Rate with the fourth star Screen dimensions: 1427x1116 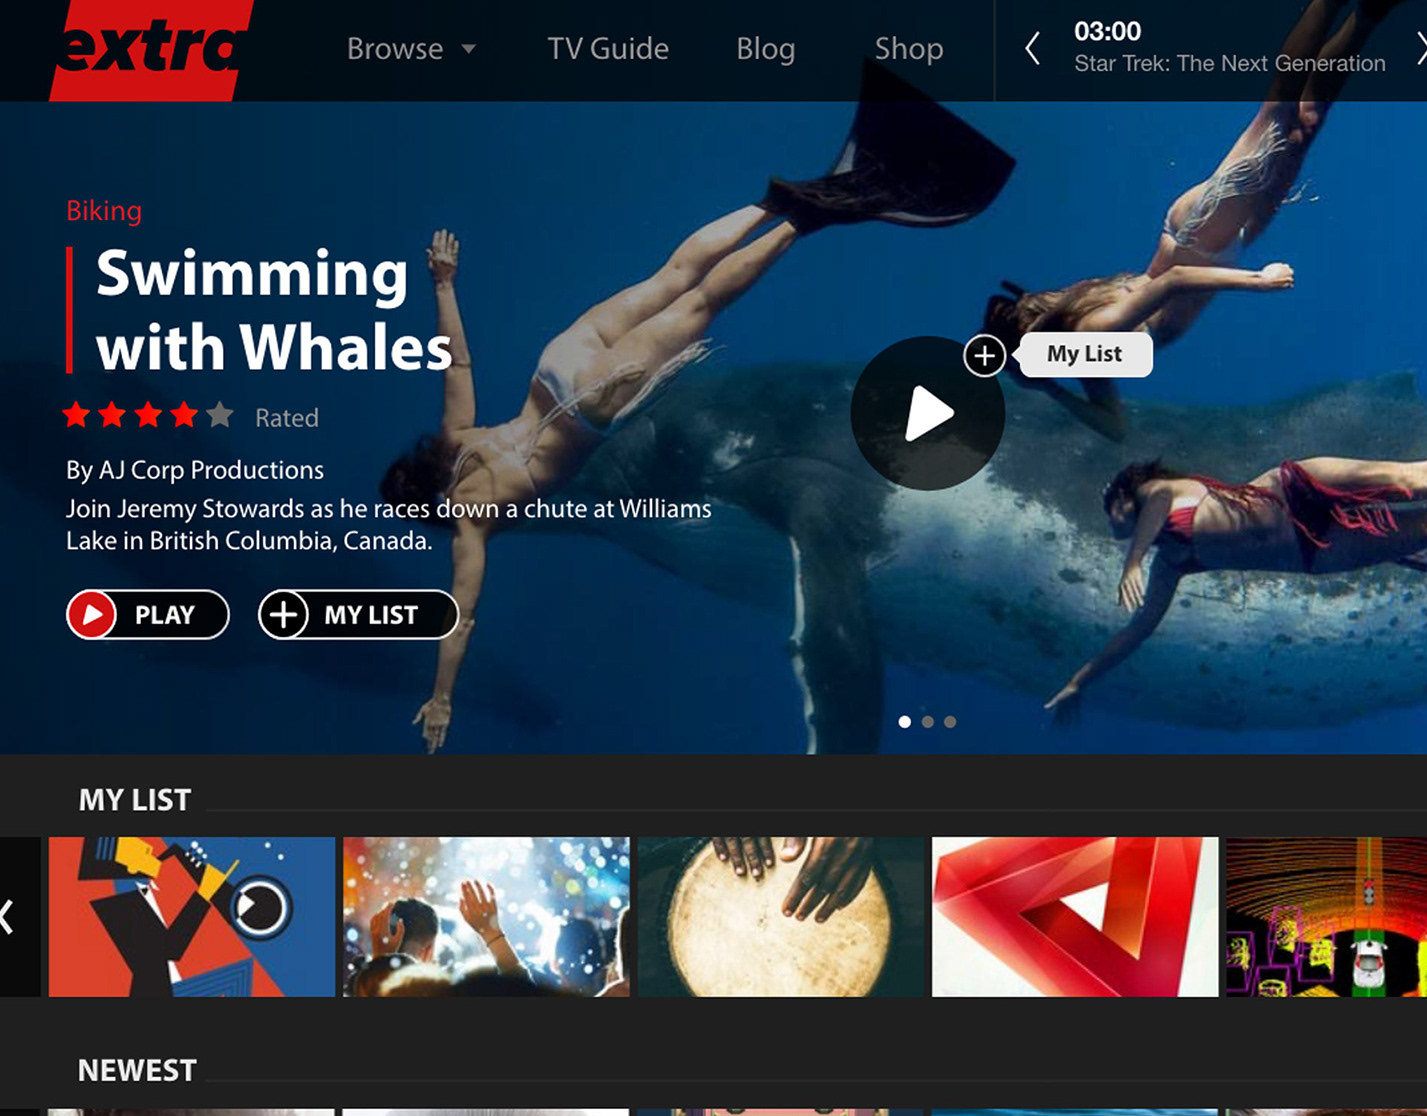[185, 414]
